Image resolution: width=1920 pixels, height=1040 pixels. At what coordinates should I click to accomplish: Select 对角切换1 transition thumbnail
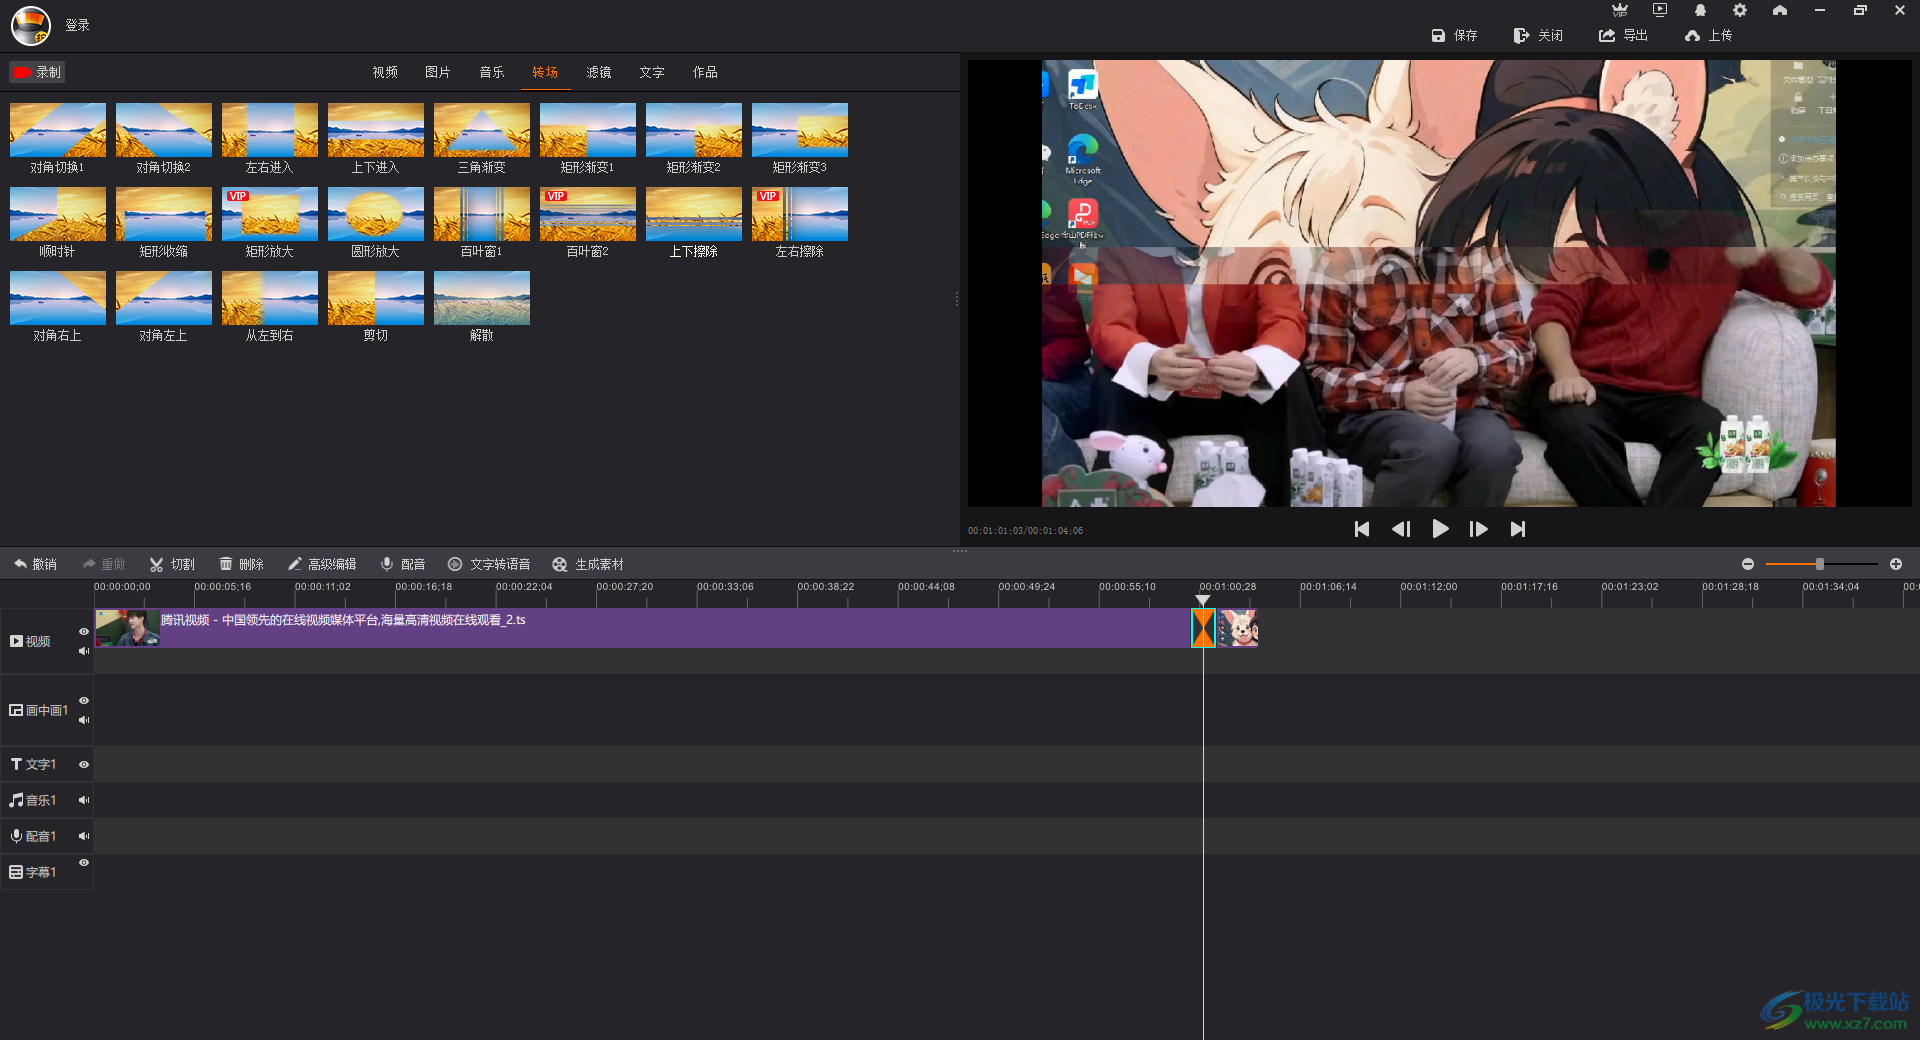pos(58,130)
